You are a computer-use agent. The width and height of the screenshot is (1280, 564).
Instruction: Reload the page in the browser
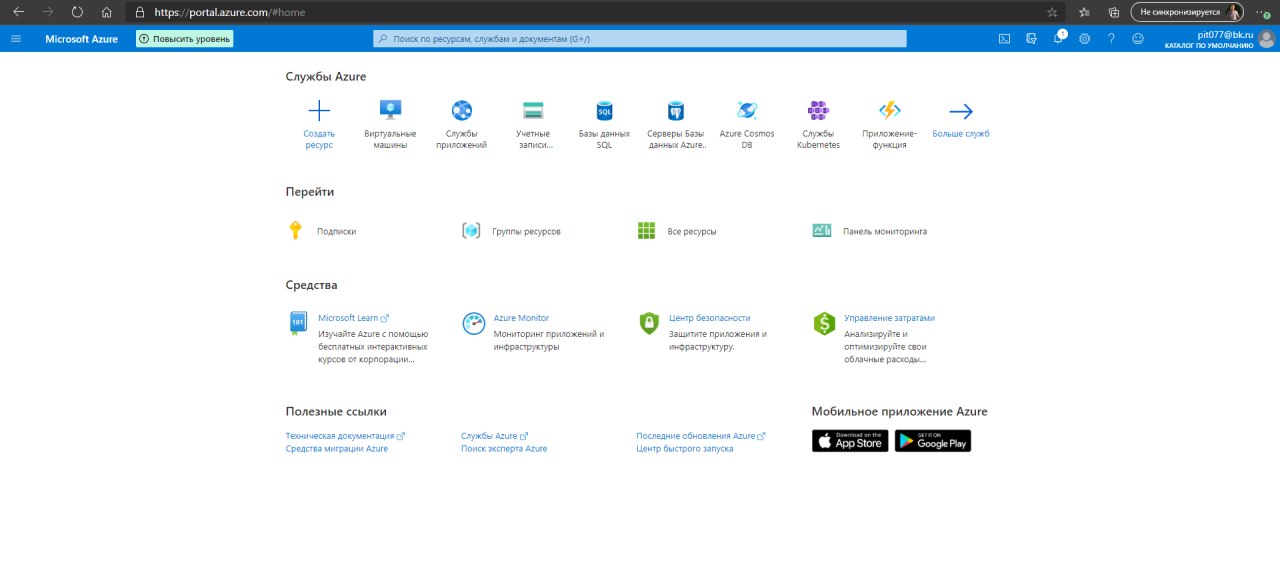[x=78, y=12]
